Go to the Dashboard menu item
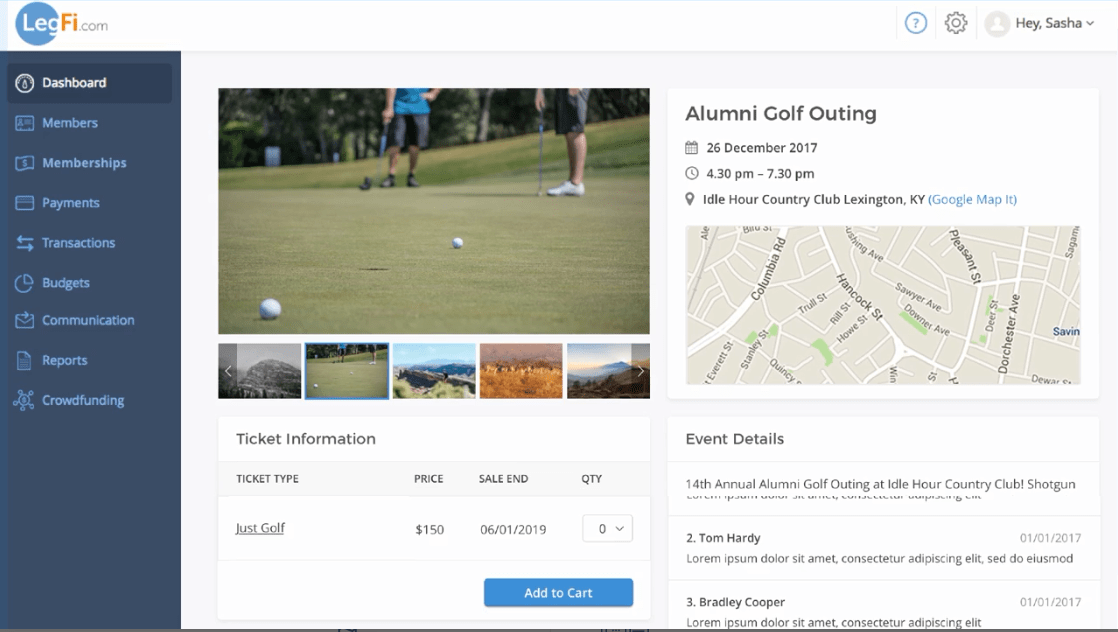The width and height of the screenshot is (1118, 632). [74, 83]
